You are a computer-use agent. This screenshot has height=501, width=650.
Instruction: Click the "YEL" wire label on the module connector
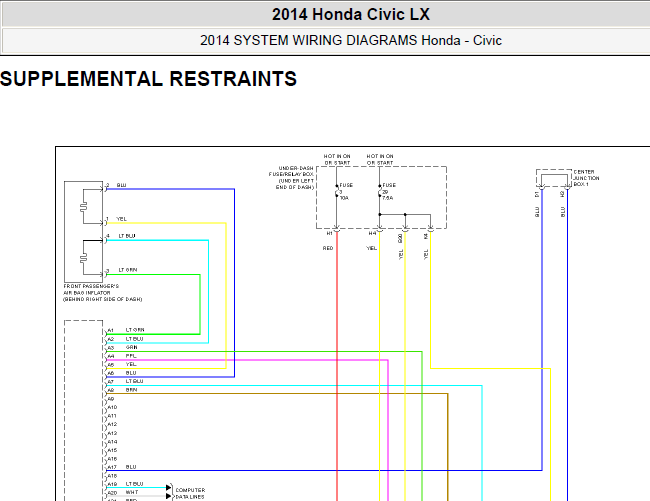tap(131, 364)
